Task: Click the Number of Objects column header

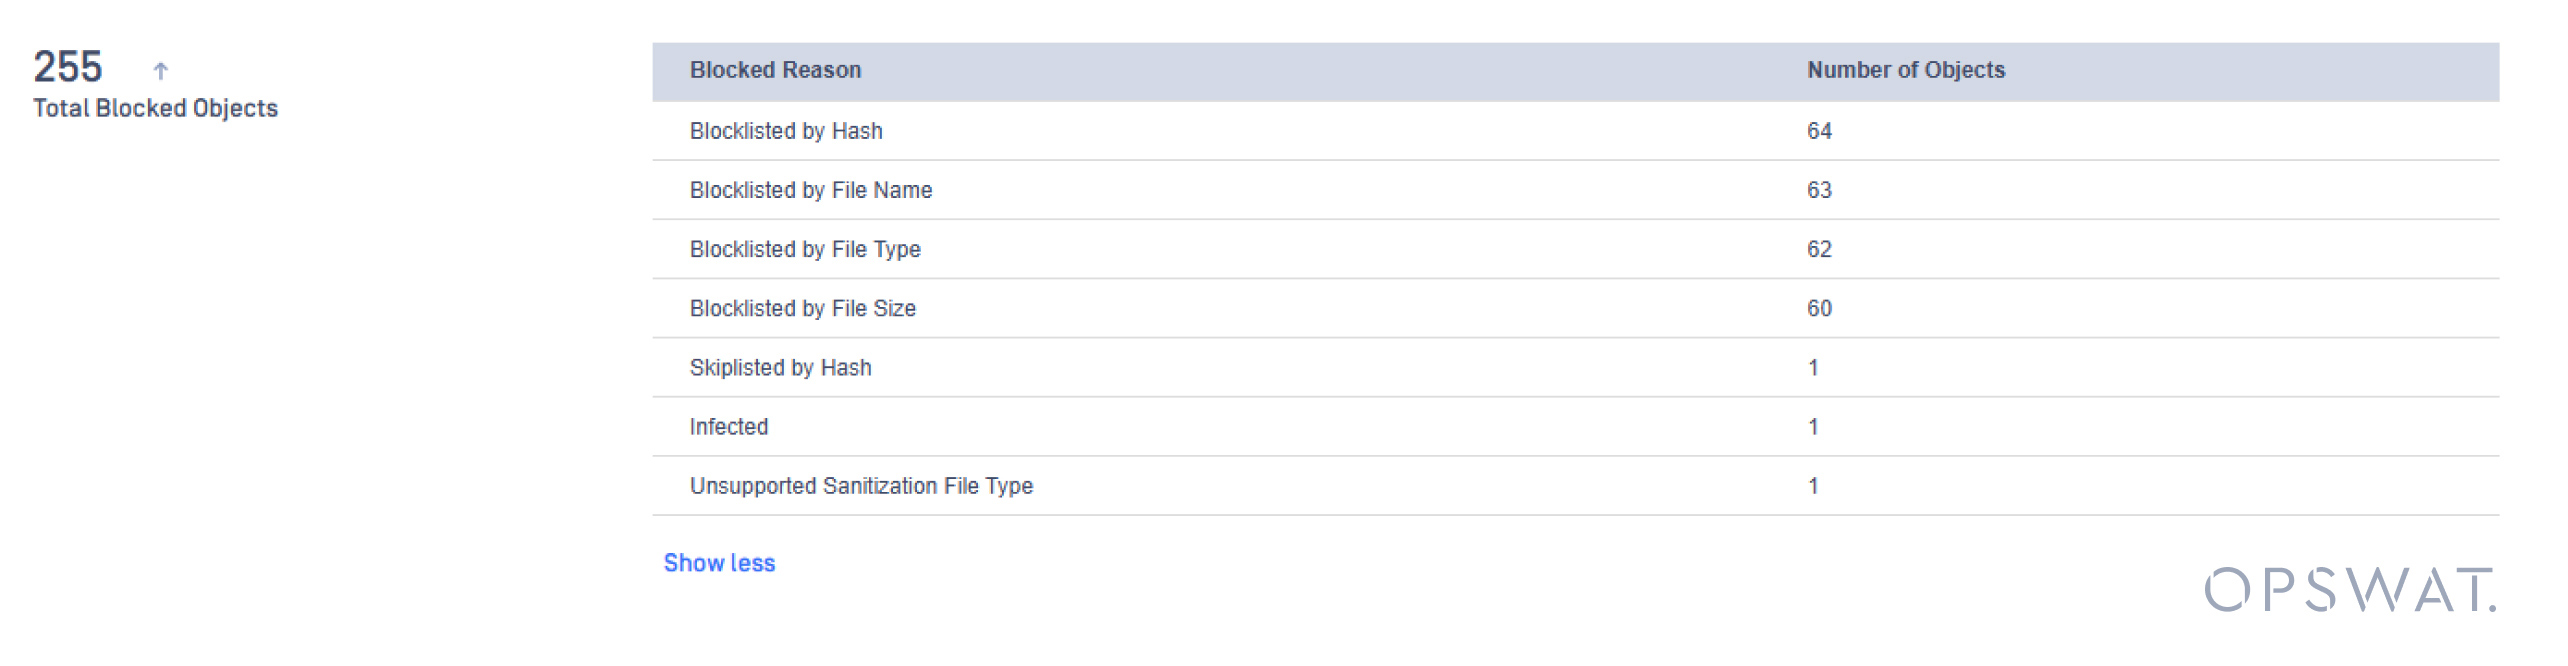Action: coord(1905,70)
